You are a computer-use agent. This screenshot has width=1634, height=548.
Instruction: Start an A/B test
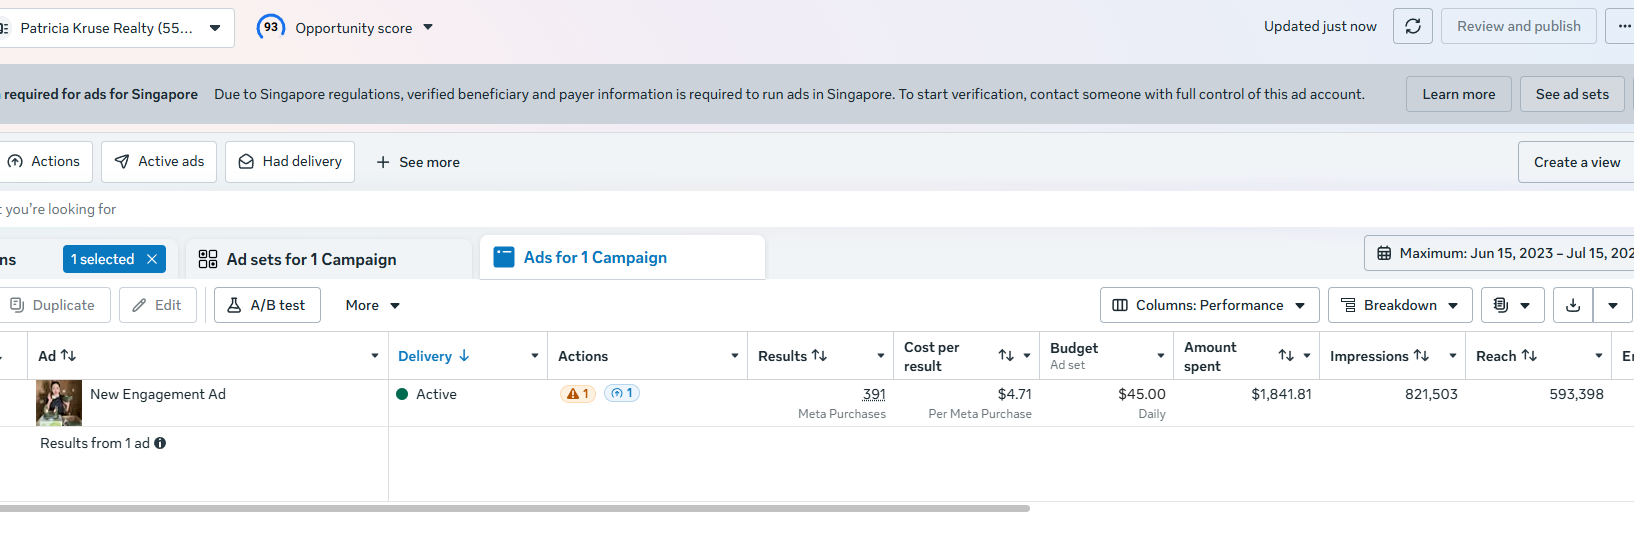coord(267,305)
